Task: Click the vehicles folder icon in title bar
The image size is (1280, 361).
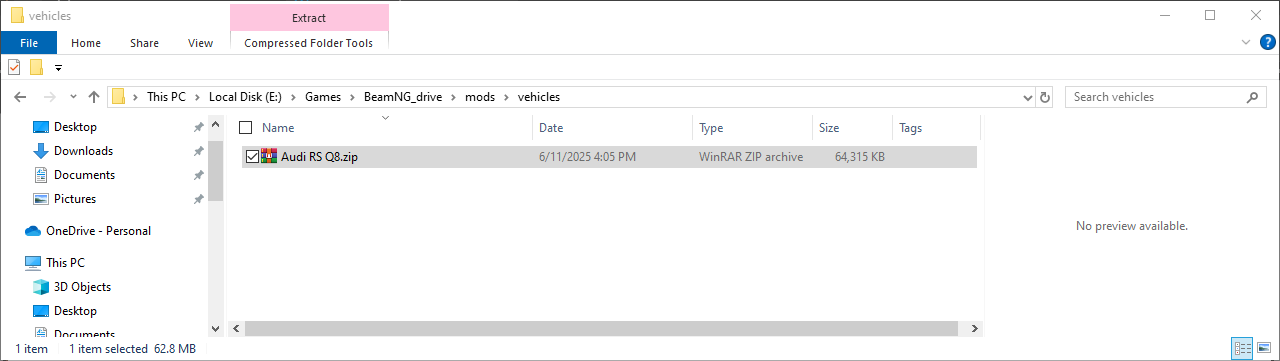Action: [17, 15]
